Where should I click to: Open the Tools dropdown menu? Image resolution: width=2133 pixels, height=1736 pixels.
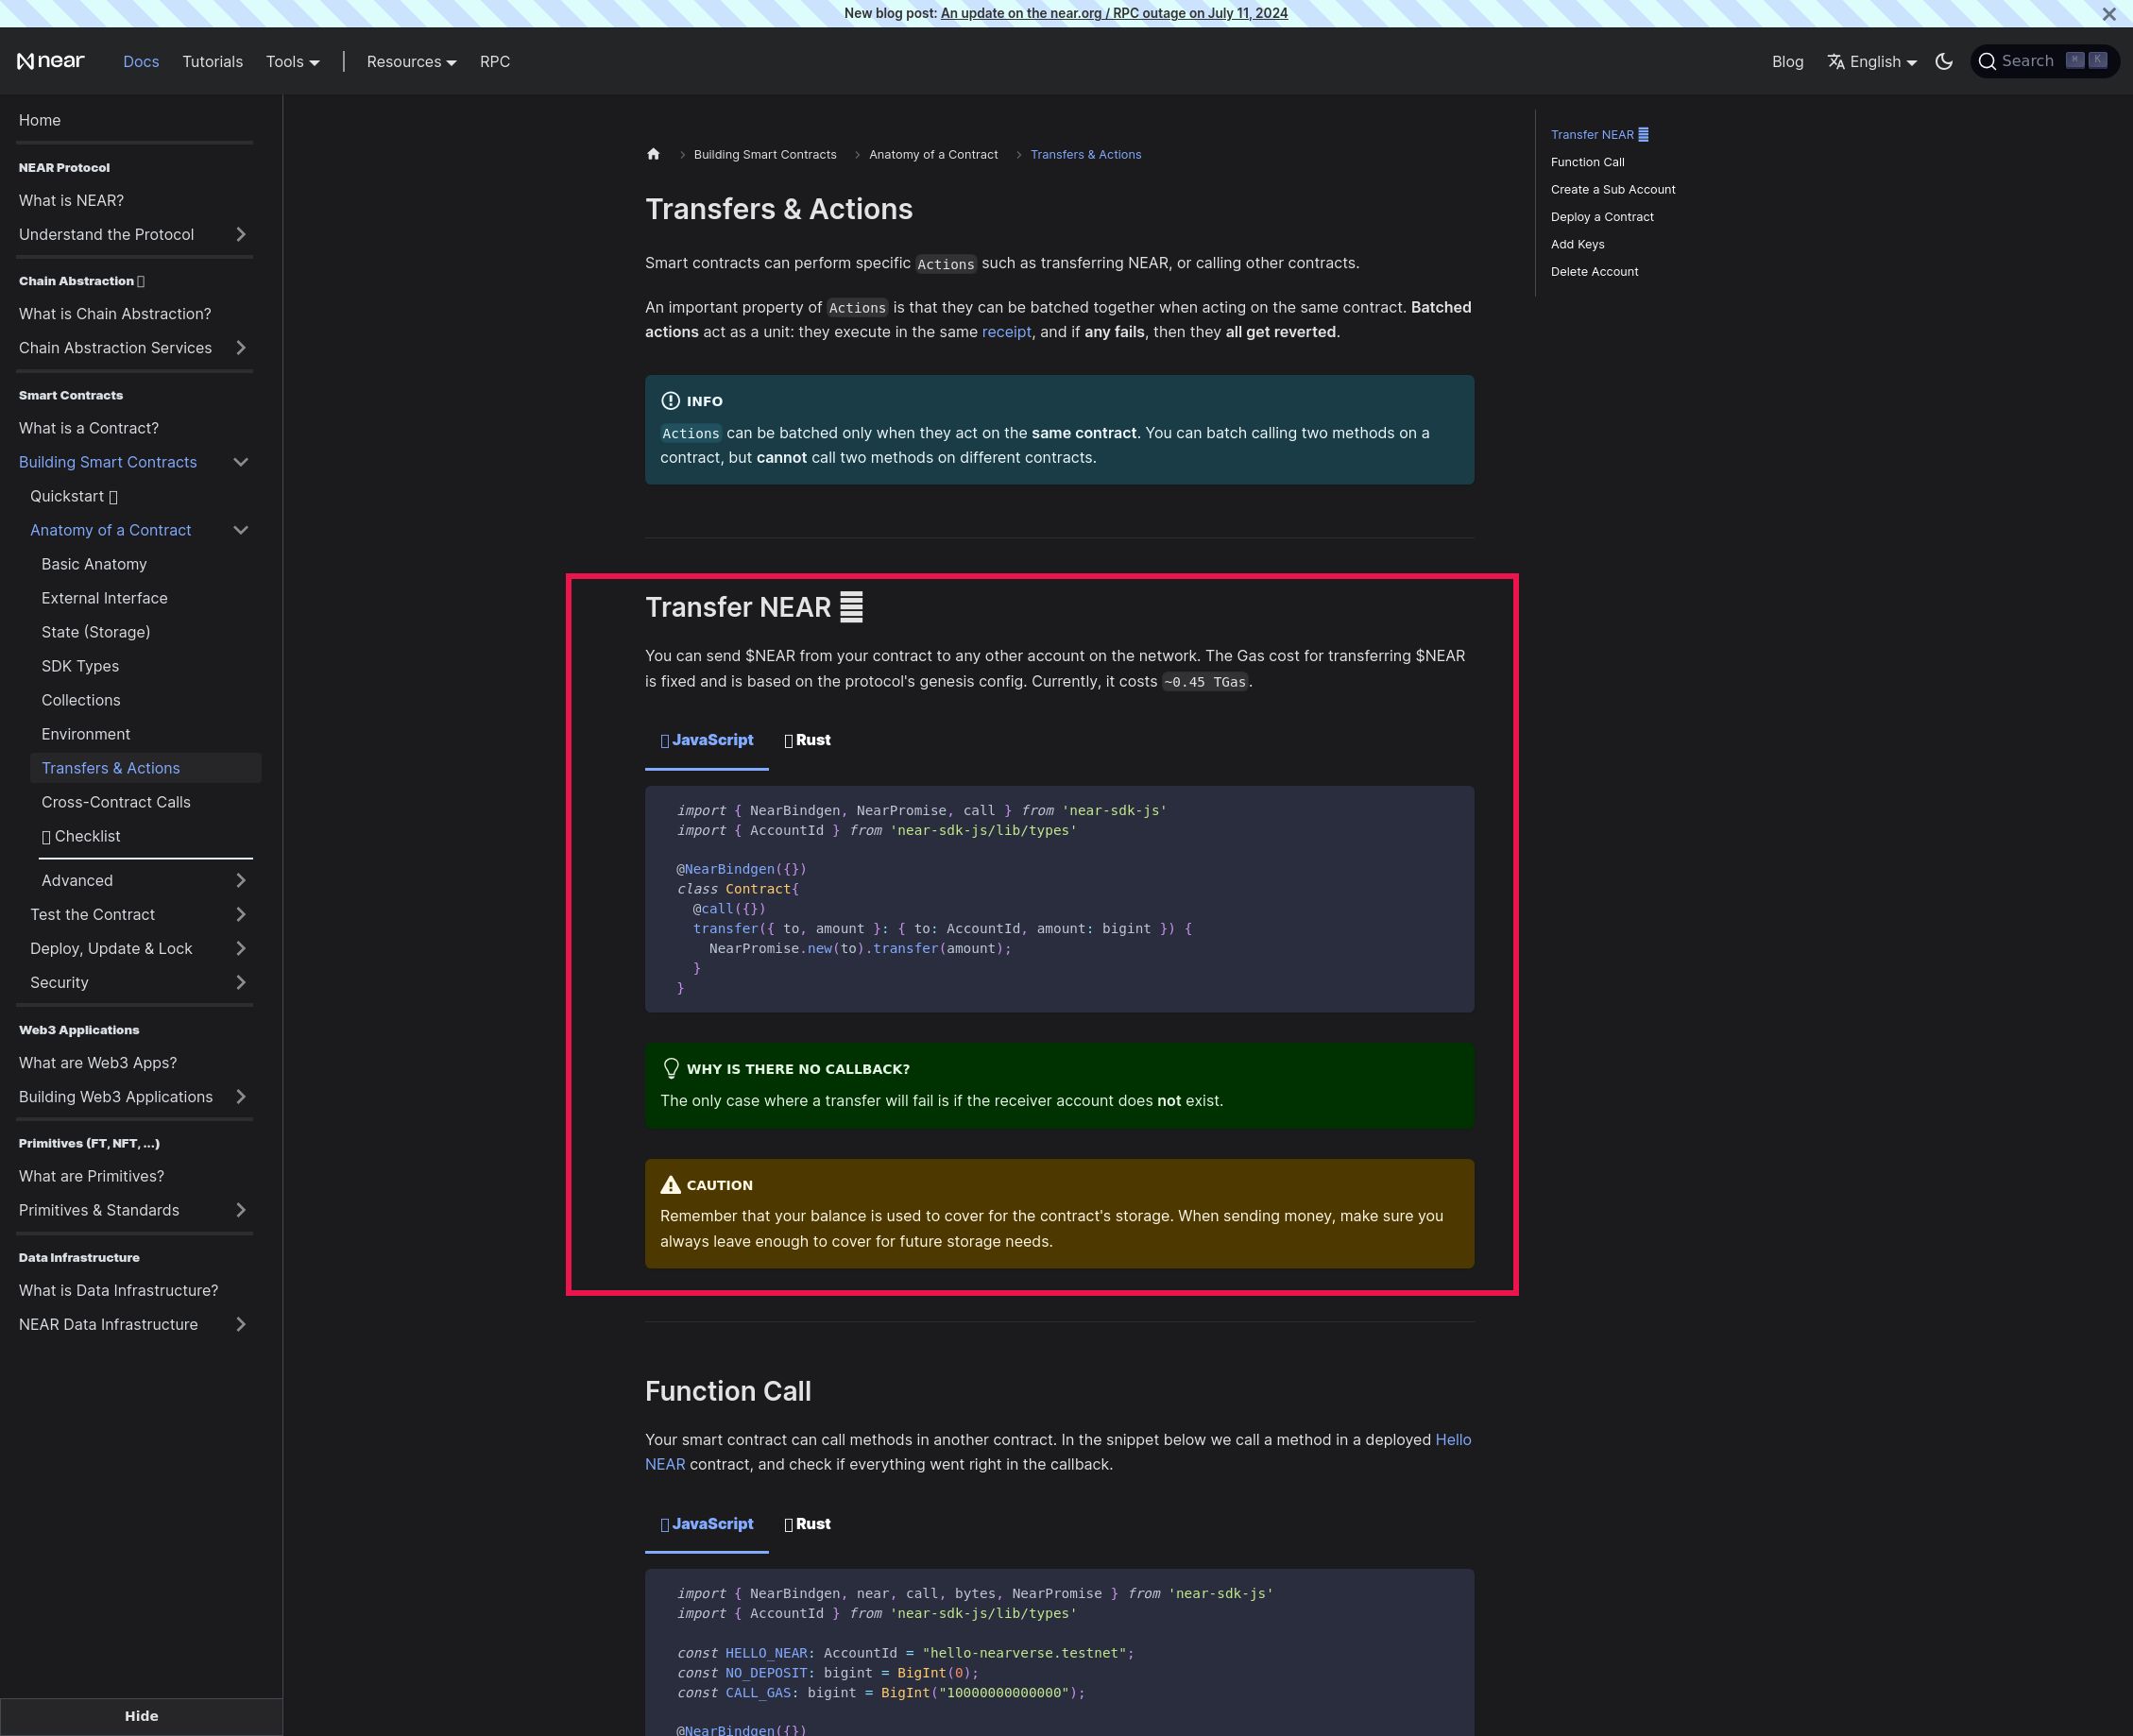pos(292,61)
